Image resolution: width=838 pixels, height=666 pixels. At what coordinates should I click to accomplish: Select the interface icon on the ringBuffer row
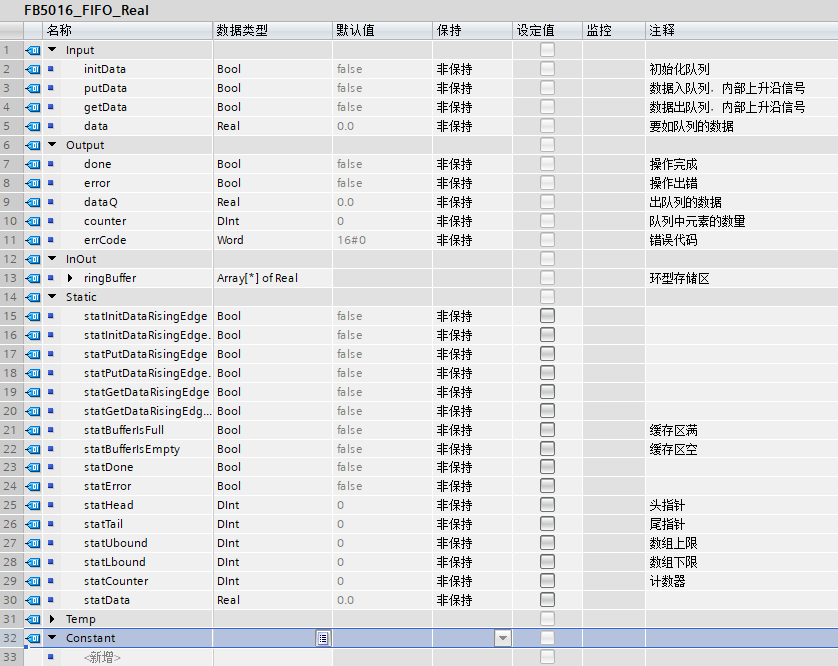33,278
